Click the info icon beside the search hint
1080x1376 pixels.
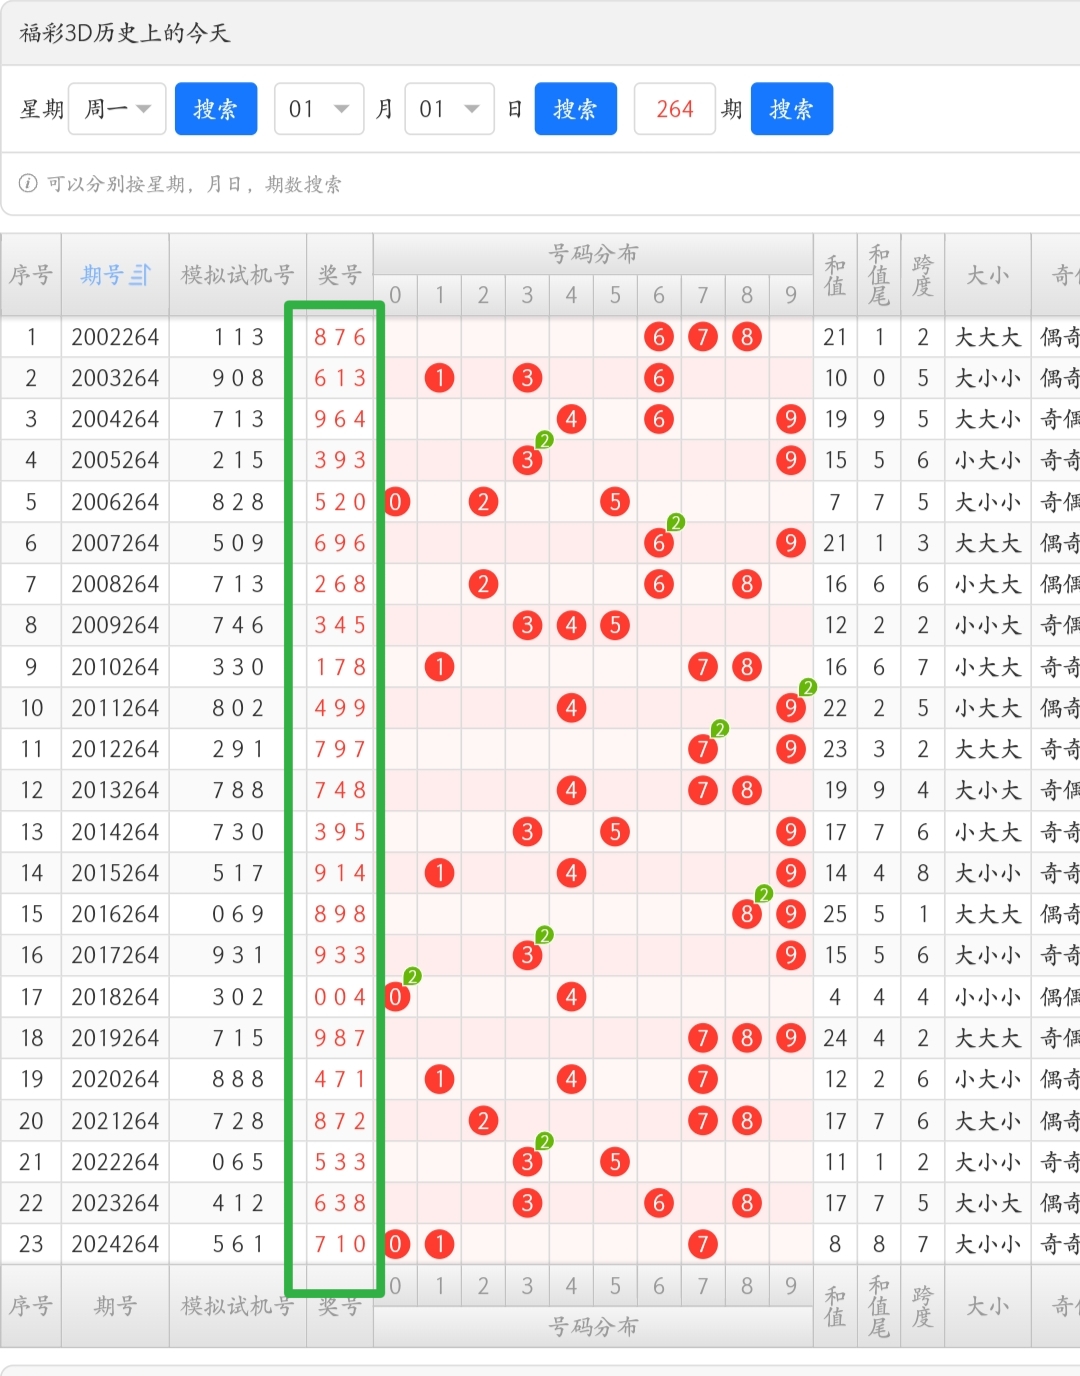tap(28, 183)
